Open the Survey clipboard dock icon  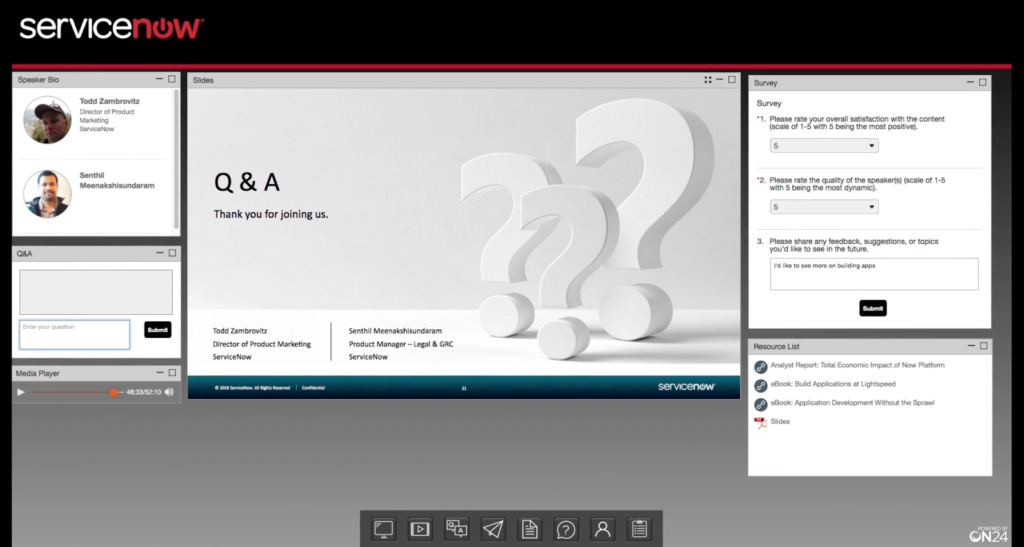639,529
